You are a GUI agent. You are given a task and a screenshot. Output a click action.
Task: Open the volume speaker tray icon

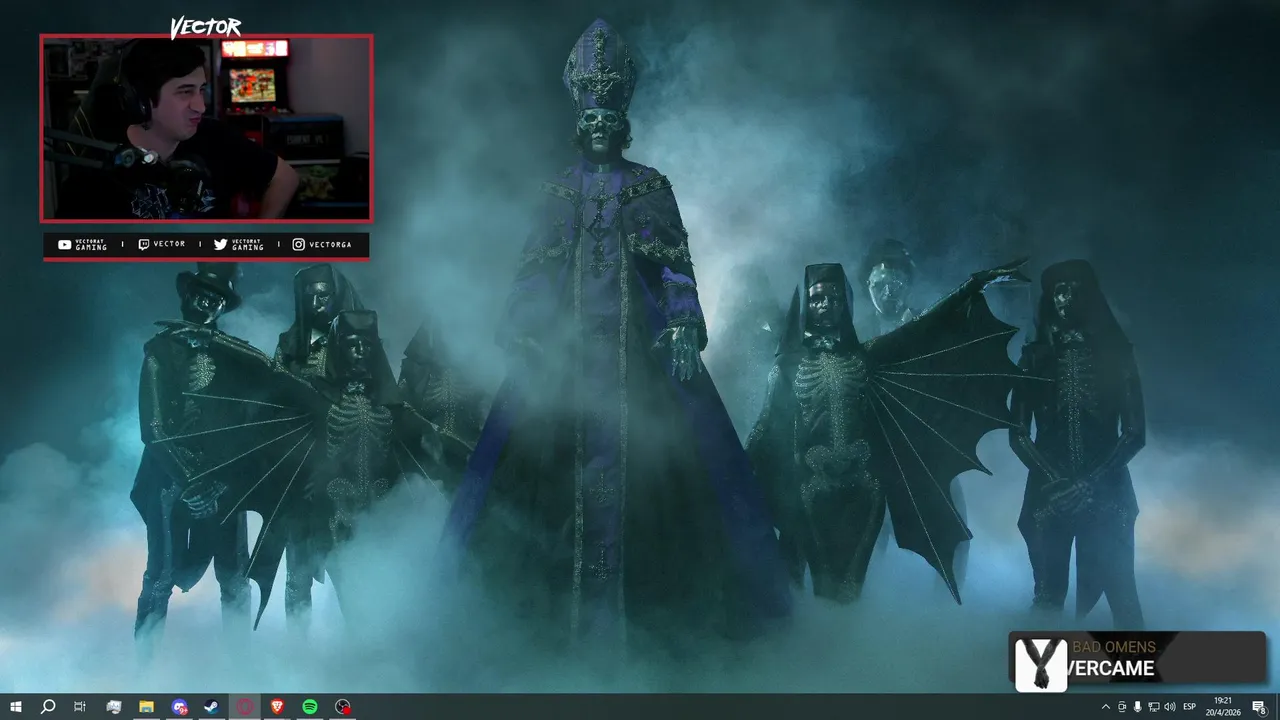[1170, 707]
